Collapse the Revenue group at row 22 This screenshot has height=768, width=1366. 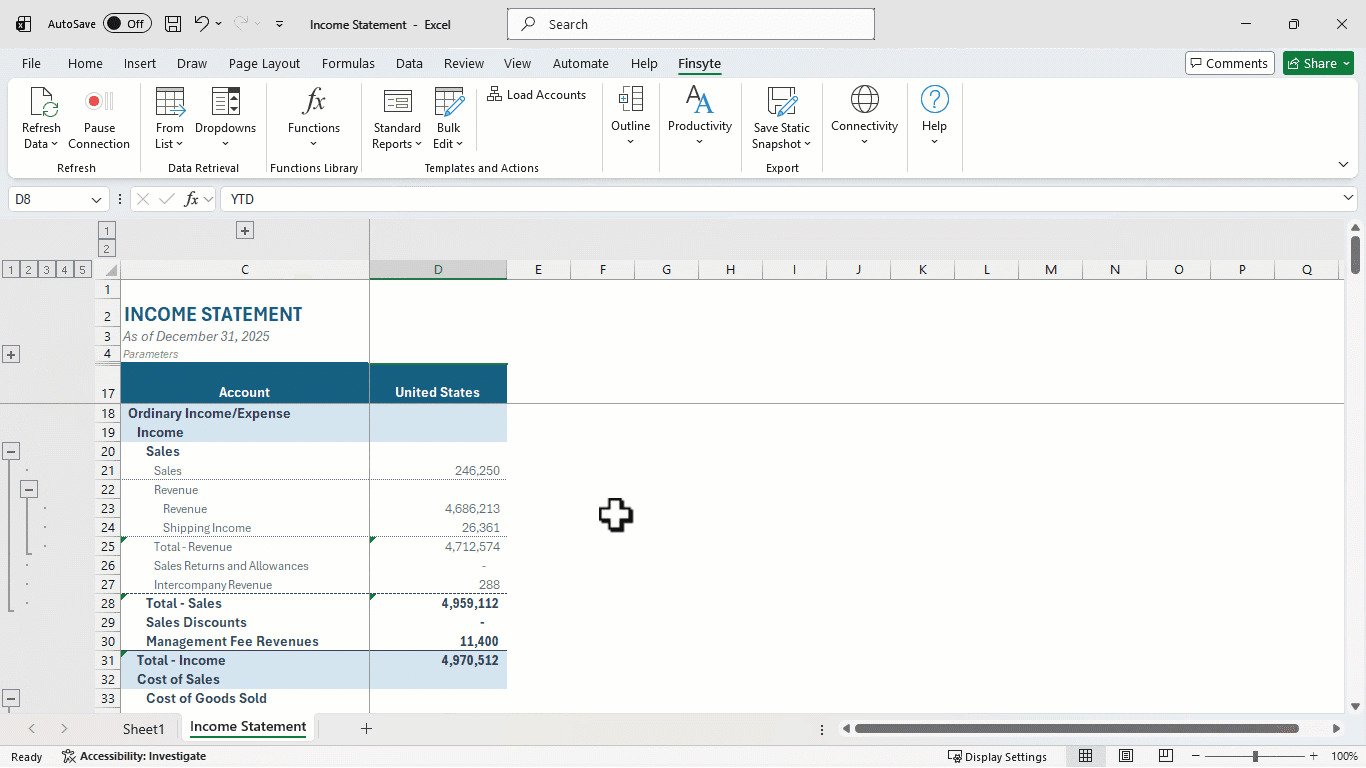point(29,489)
